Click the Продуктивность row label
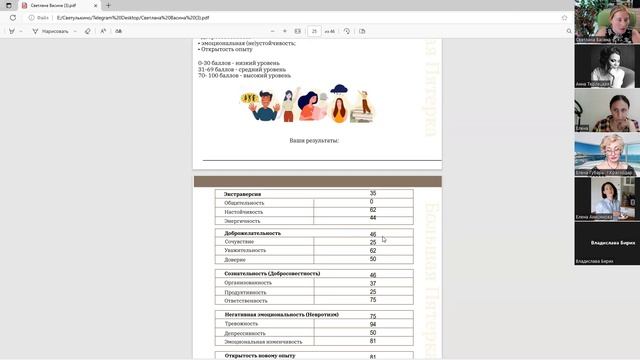The image size is (640, 360). (x=245, y=292)
